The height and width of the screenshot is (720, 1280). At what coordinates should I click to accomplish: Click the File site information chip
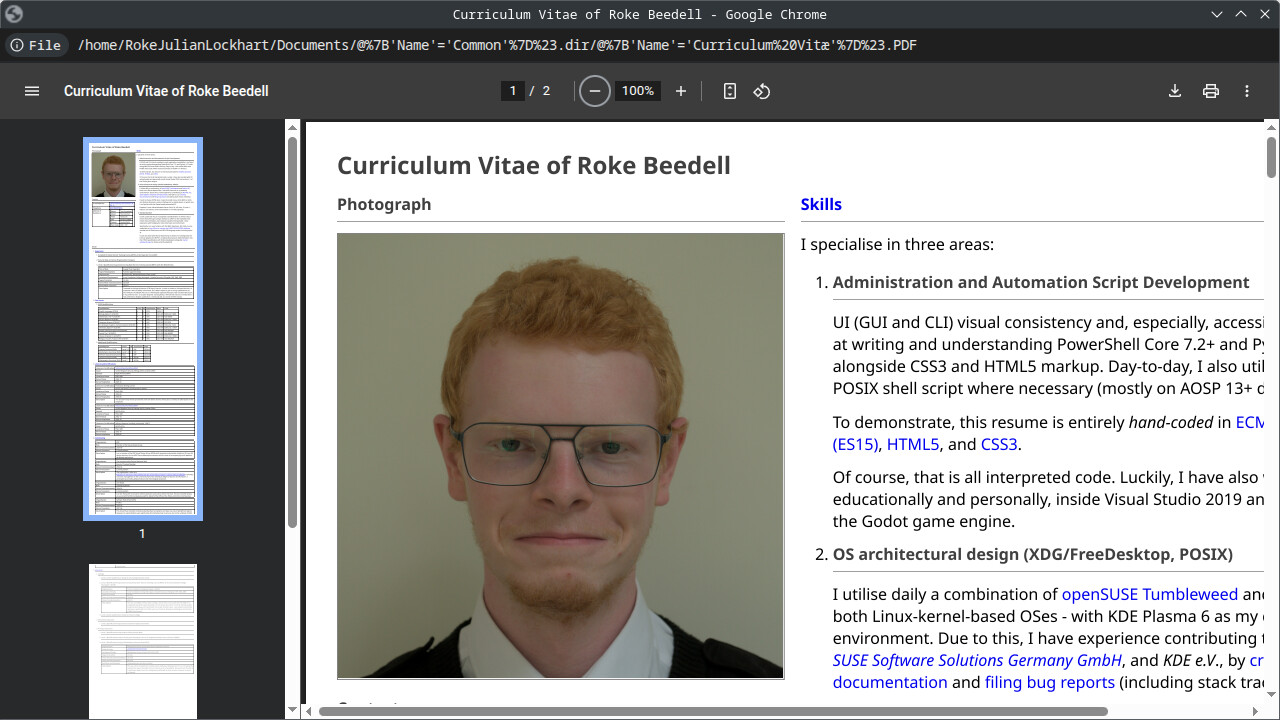click(x=37, y=45)
